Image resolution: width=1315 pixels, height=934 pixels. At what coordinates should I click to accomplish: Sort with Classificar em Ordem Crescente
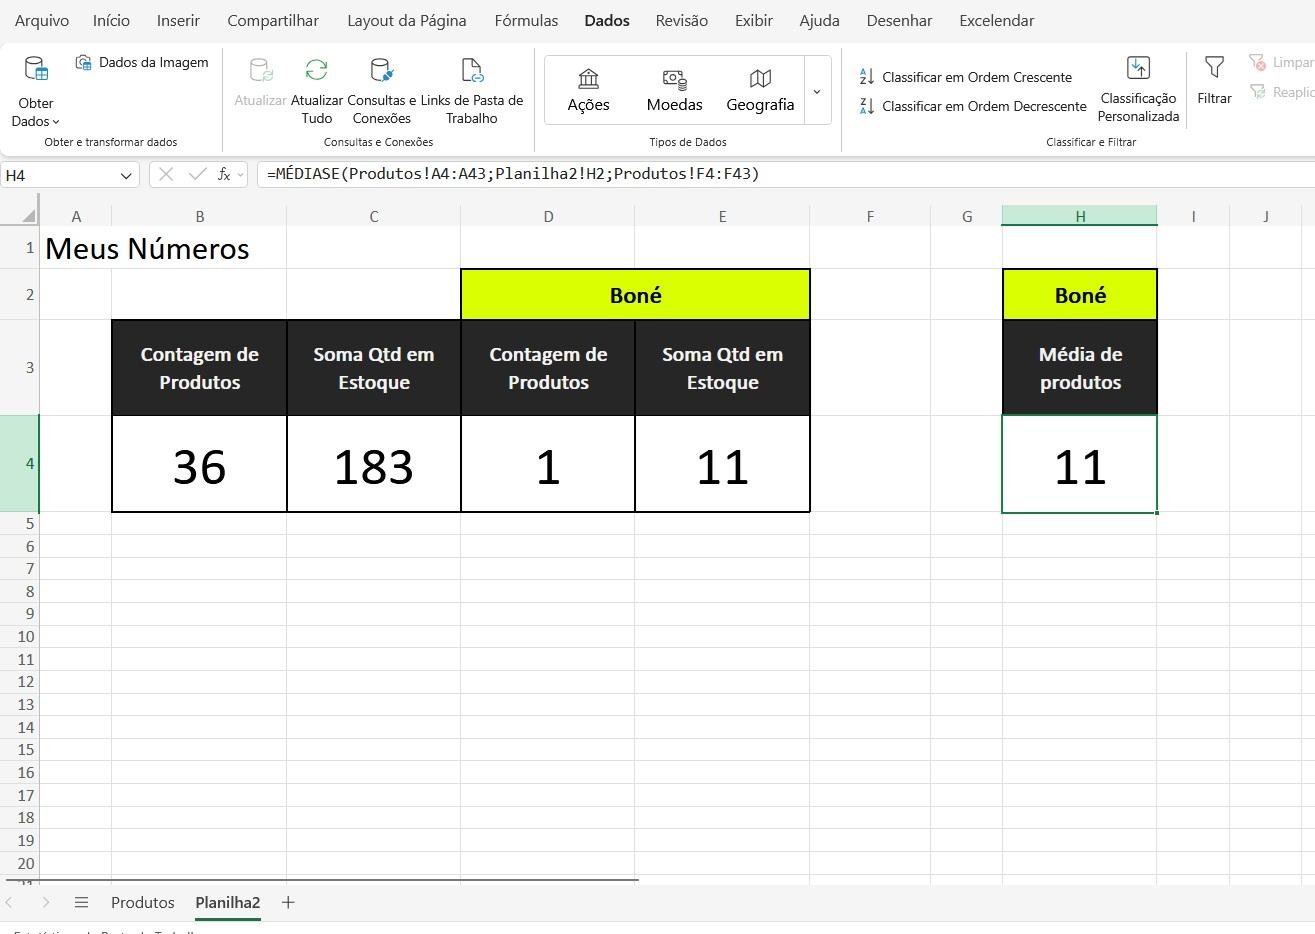coord(965,77)
